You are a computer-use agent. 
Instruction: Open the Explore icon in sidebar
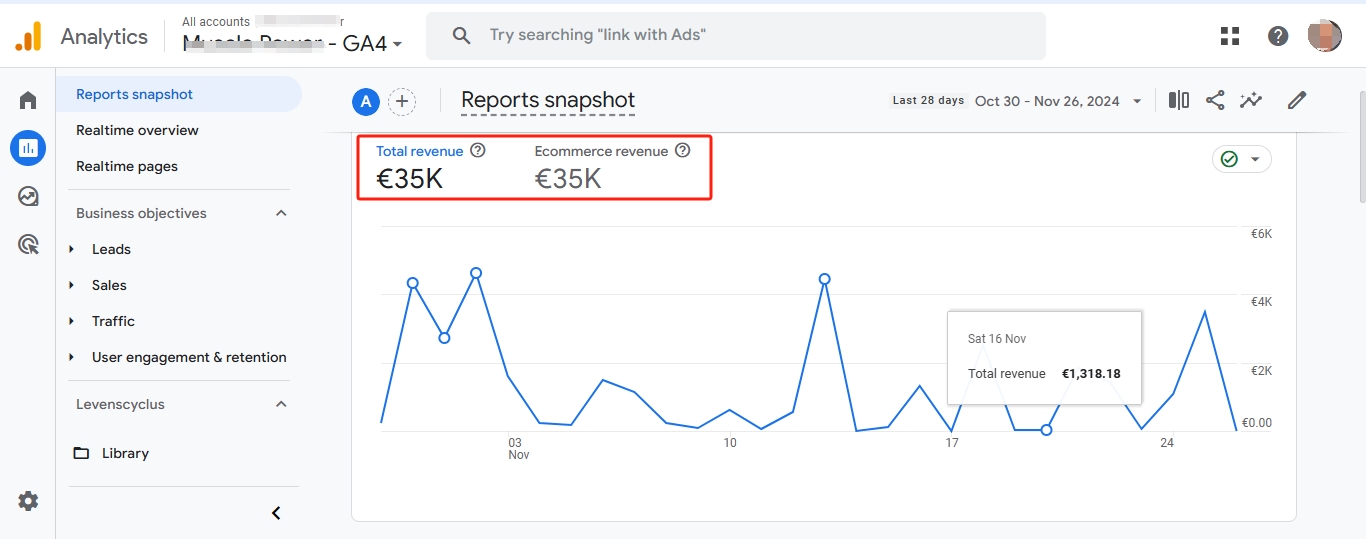click(28, 196)
